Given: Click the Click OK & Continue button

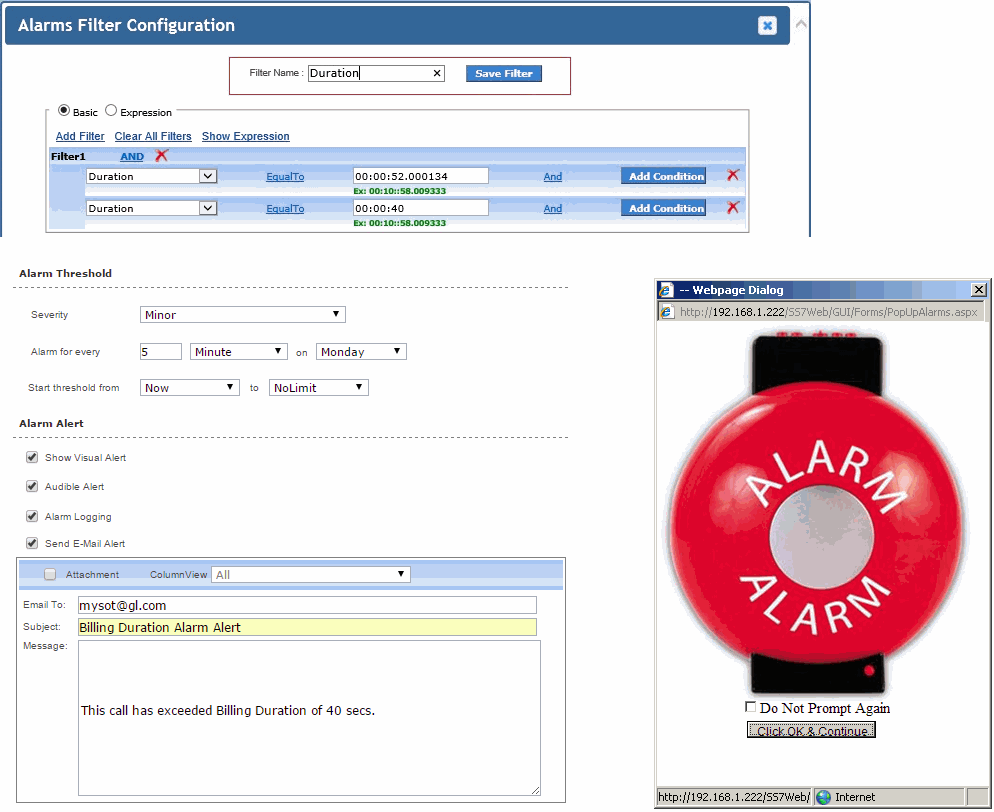Looking at the screenshot, I should point(811,730).
